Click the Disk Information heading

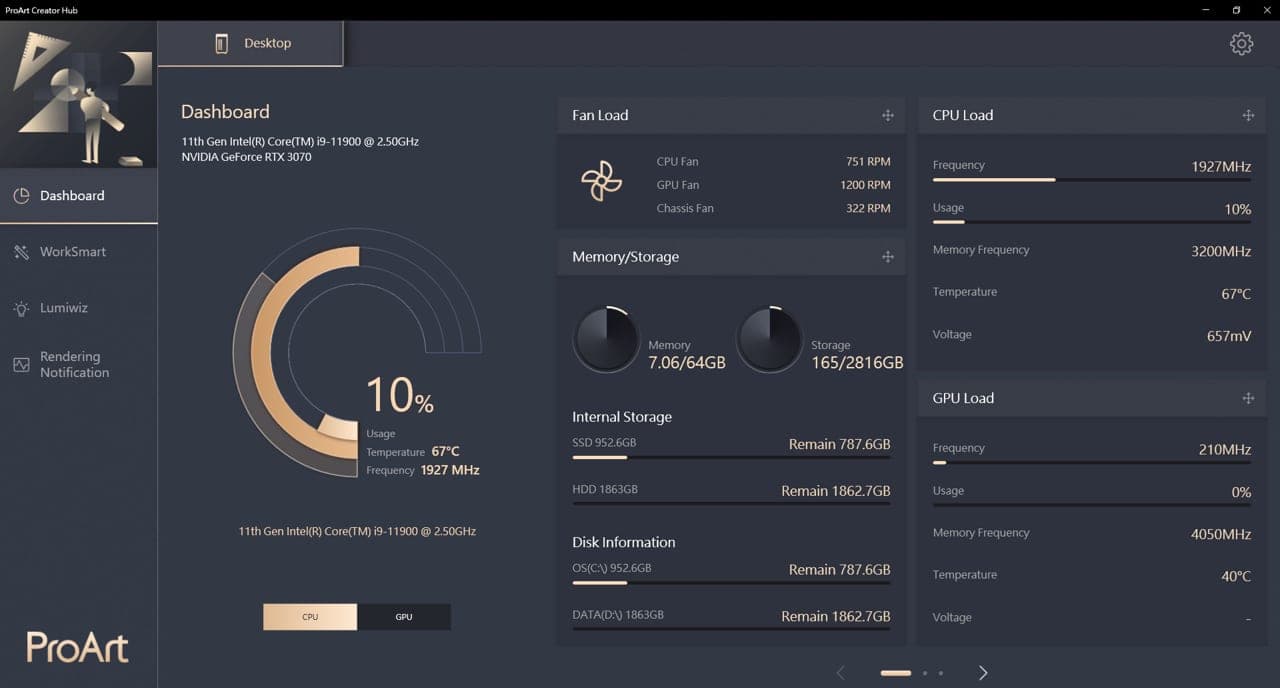pyautogui.click(x=624, y=542)
